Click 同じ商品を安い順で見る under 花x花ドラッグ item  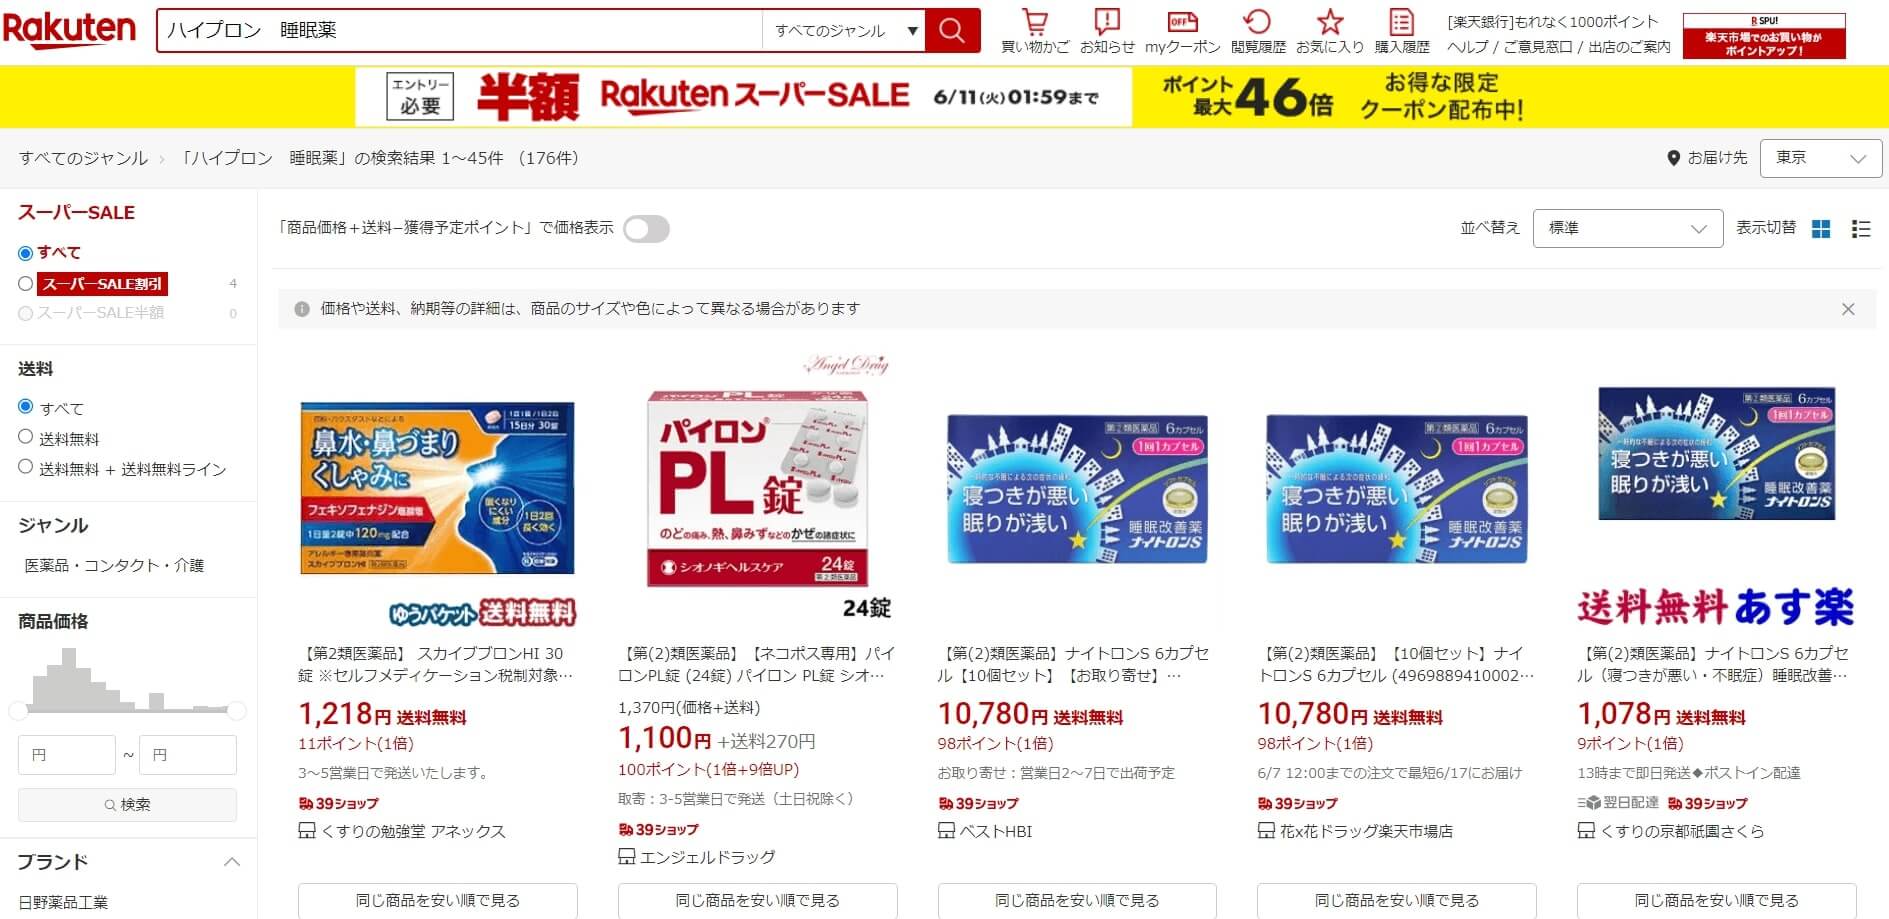click(x=1396, y=900)
